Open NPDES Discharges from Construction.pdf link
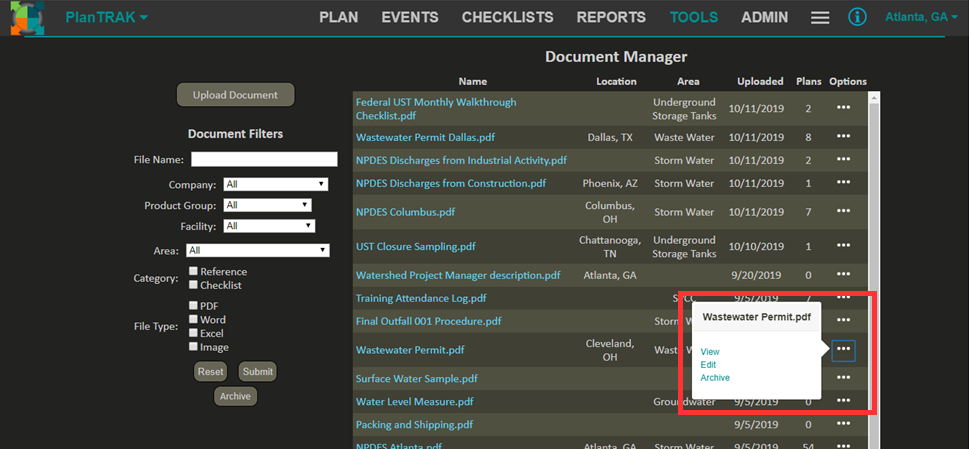Viewport: 969px width, 449px height. [x=451, y=183]
